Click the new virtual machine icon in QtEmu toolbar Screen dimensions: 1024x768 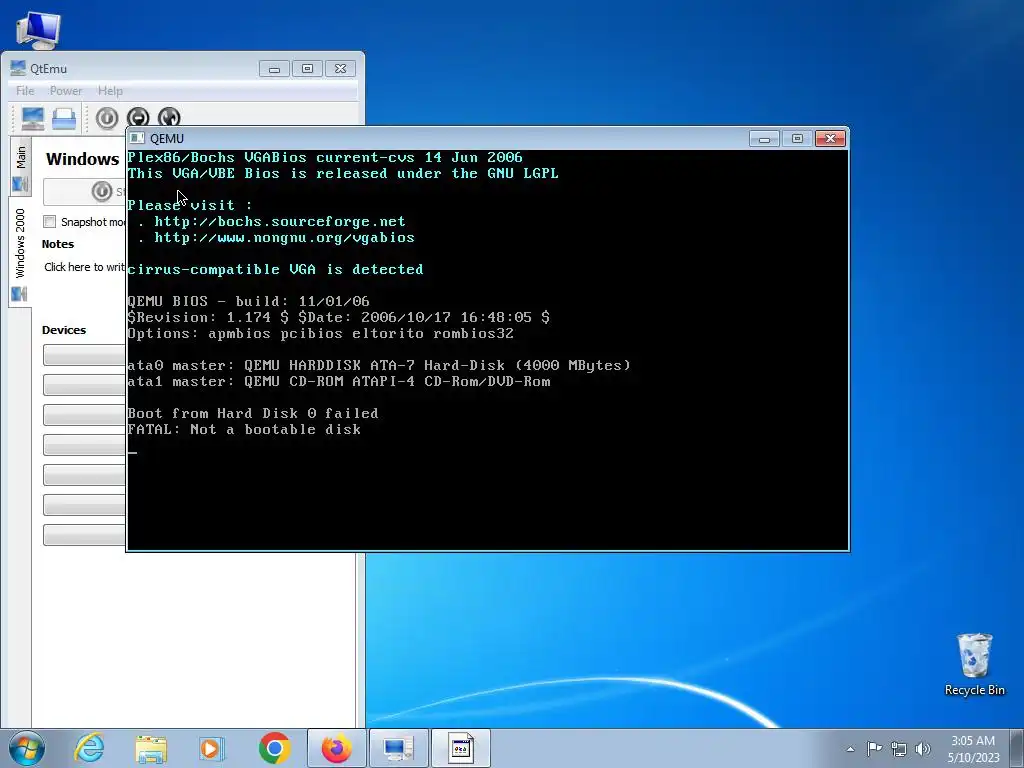click(x=33, y=118)
